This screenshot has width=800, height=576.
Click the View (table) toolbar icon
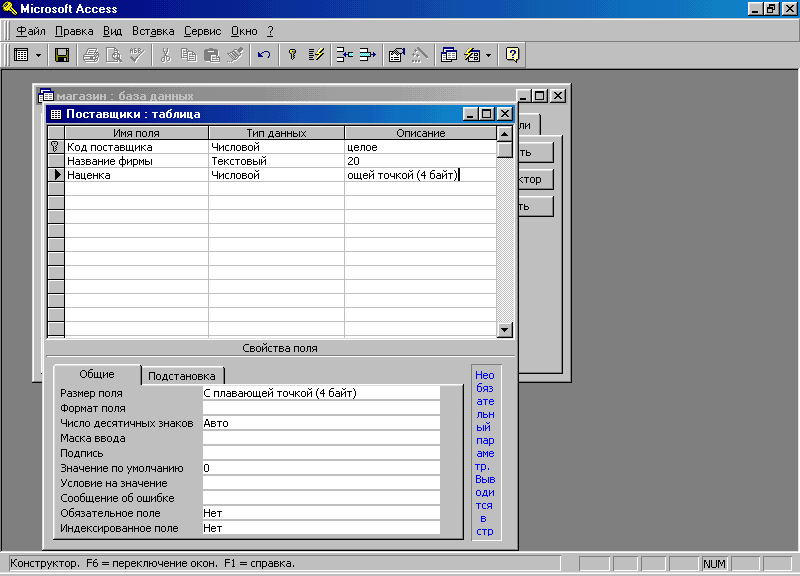pos(21,55)
